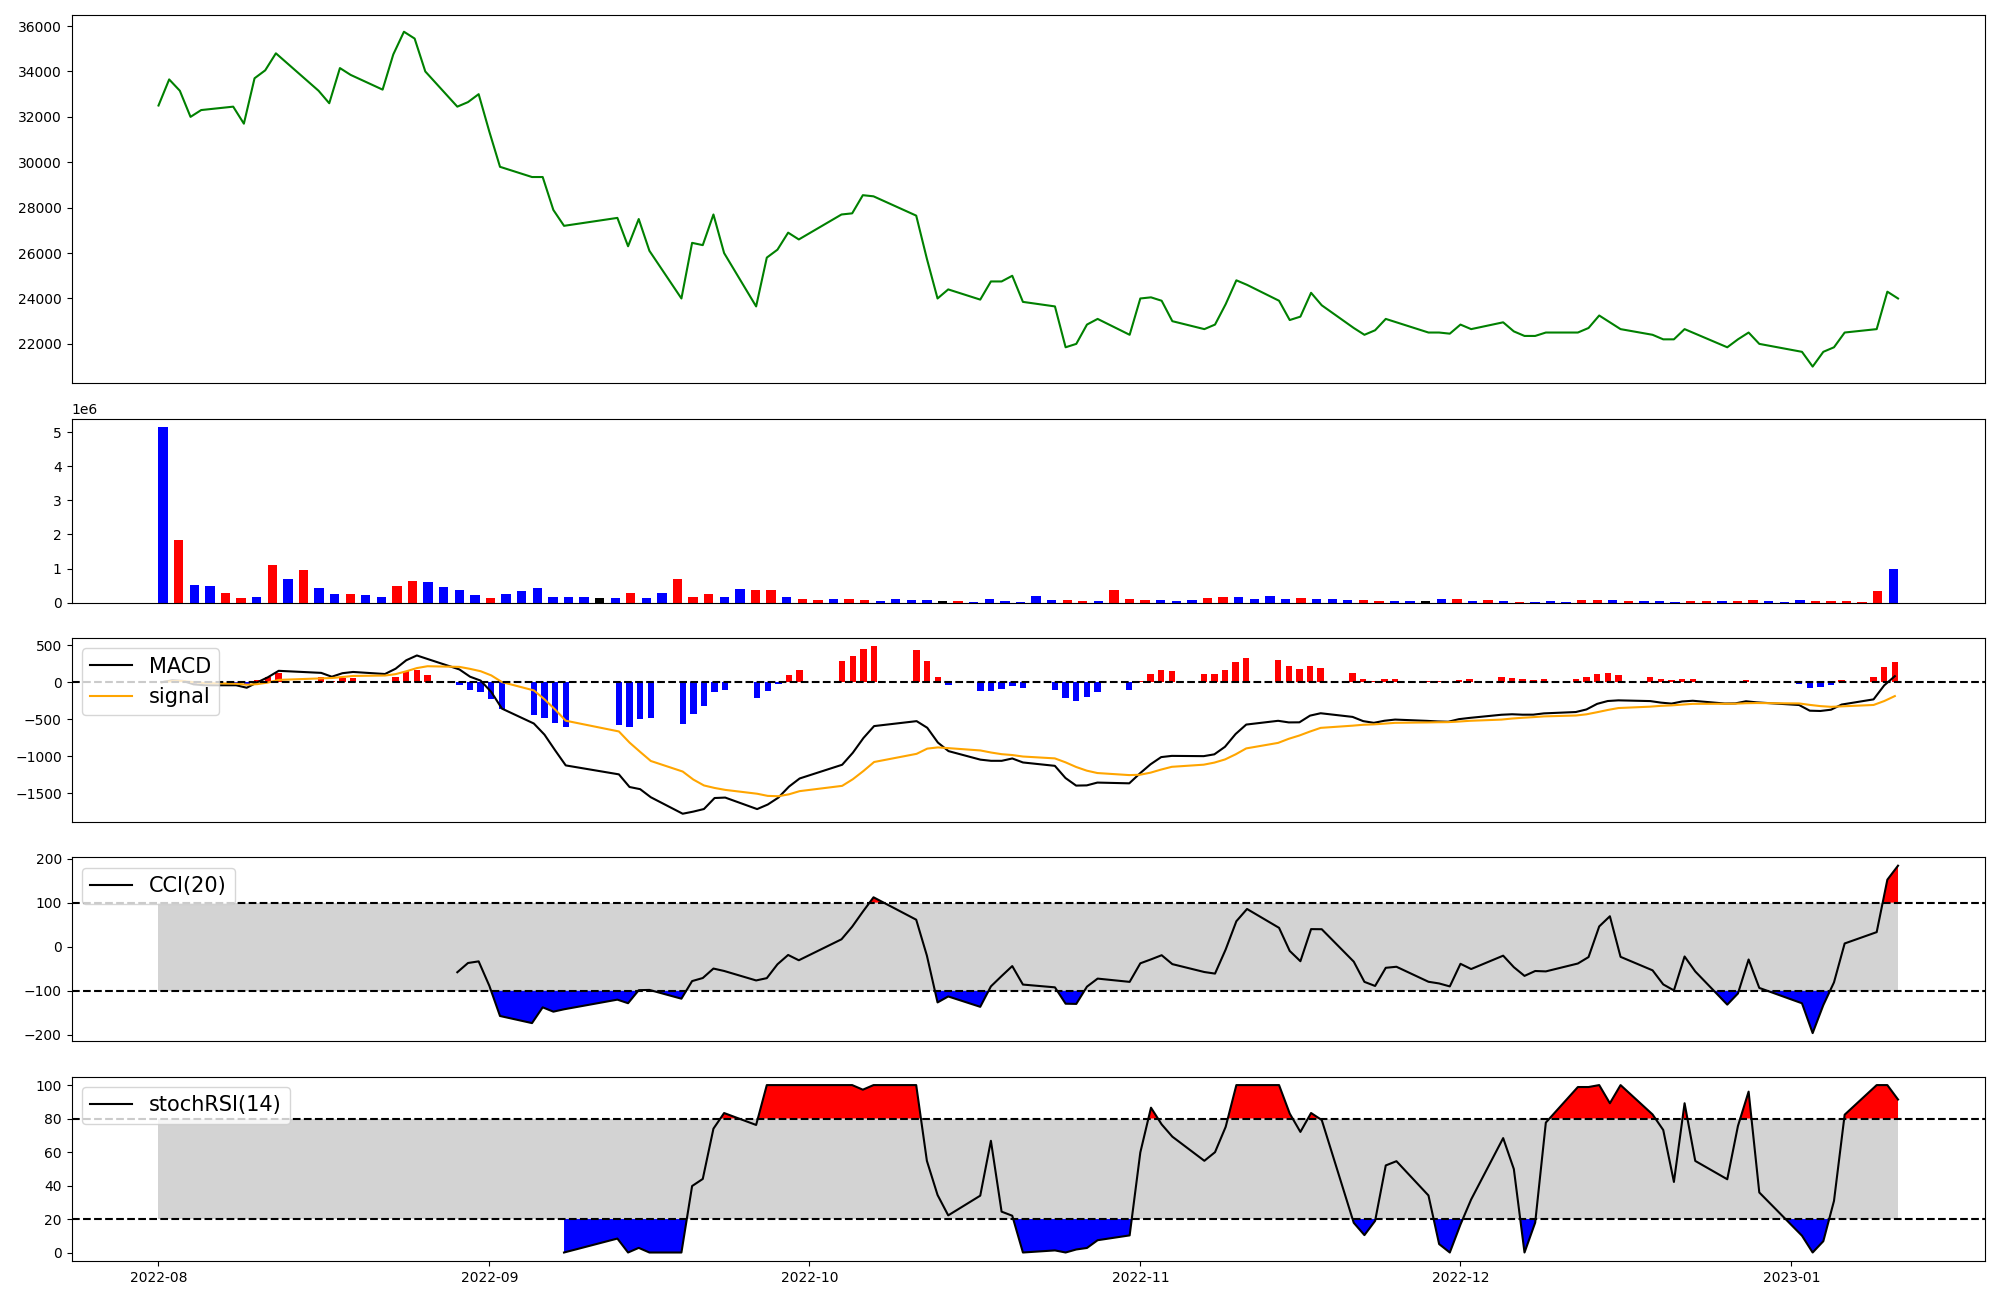Image resolution: width=2000 pixels, height=1300 pixels.
Task: Click the stochRSI(14) legend label
Action: coord(214,1104)
